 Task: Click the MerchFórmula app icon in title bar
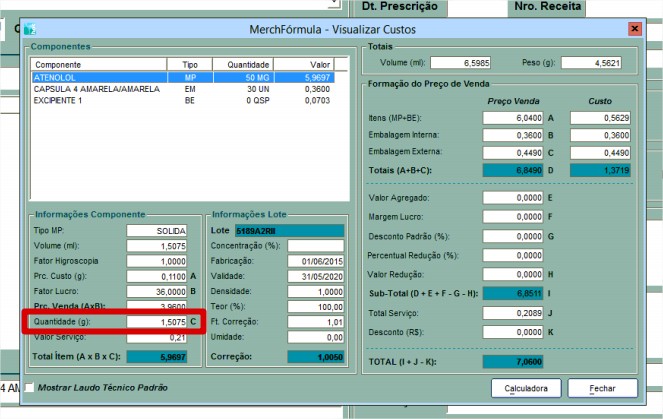30,29
